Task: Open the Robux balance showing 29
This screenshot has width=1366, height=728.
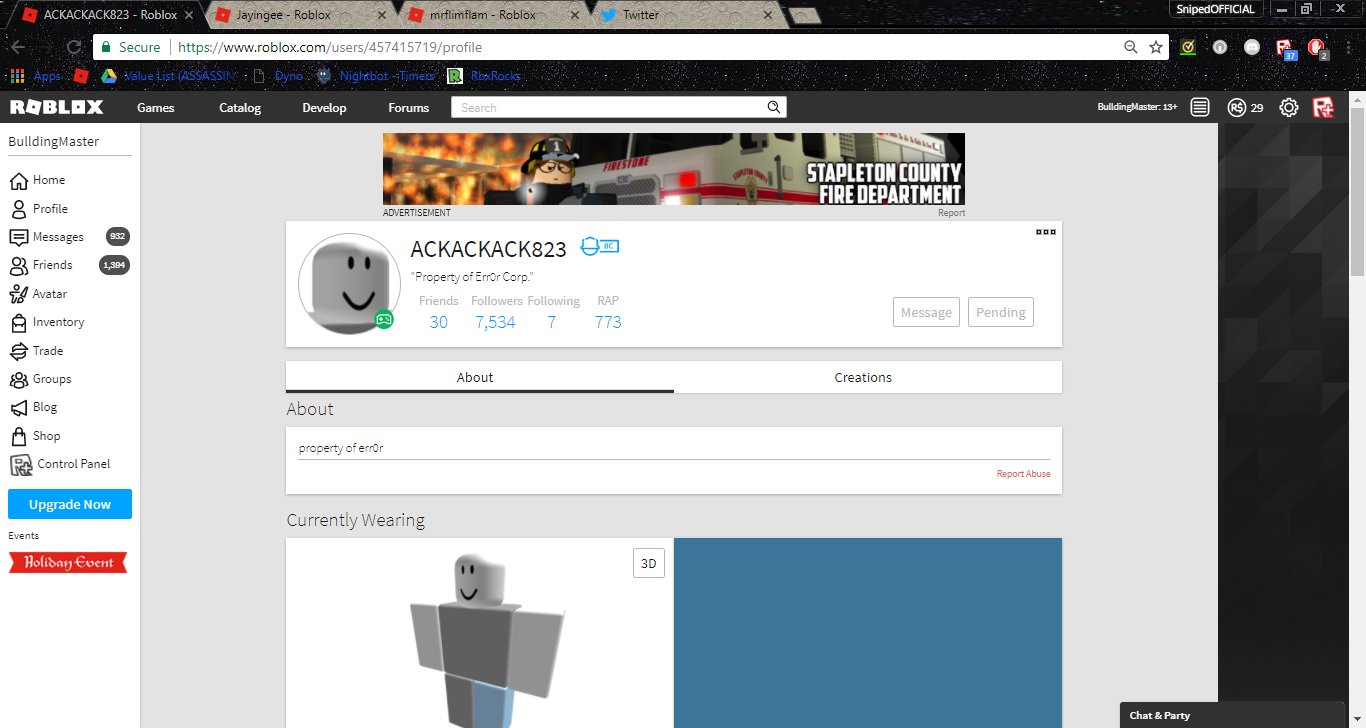Action: tap(1246, 107)
